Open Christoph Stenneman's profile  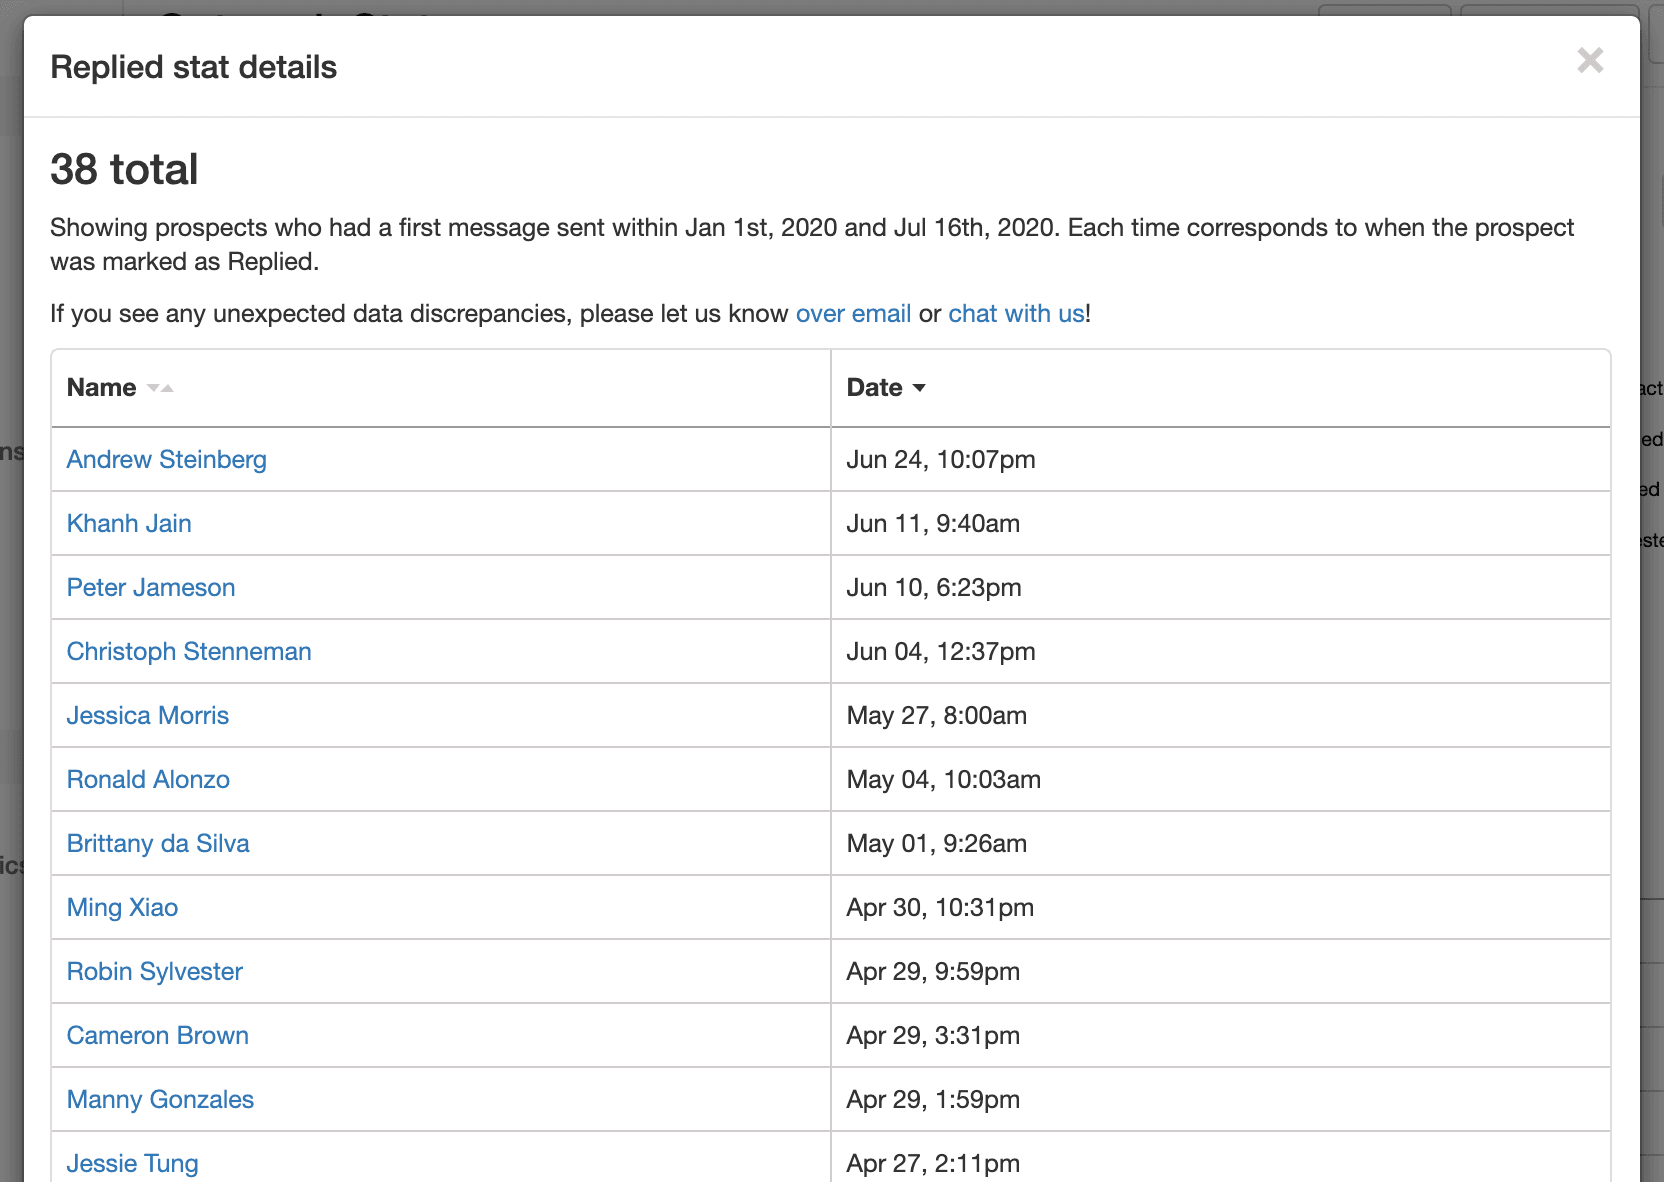[x=189, y=651]
